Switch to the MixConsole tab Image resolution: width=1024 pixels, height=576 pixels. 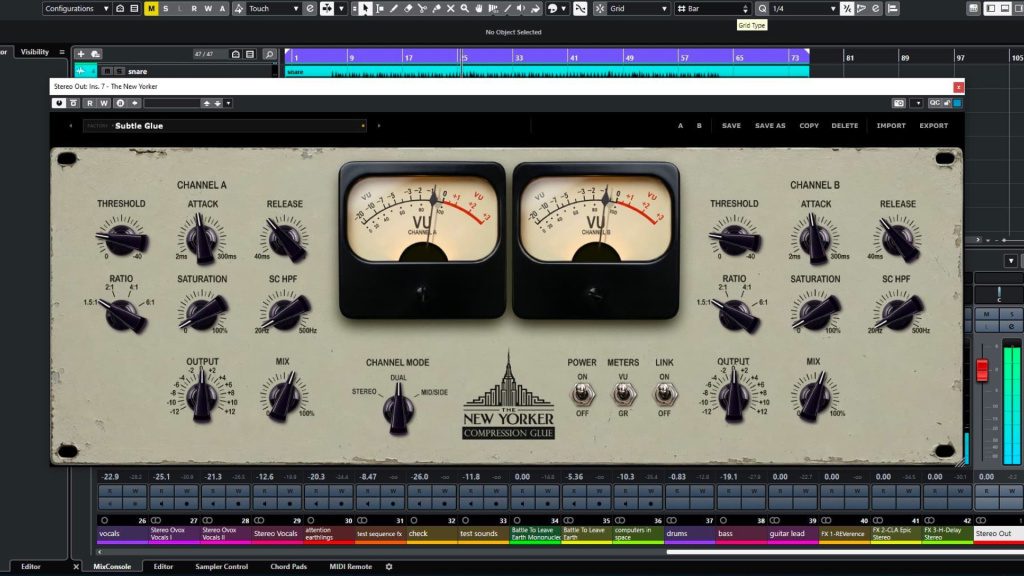click(112, 566)
